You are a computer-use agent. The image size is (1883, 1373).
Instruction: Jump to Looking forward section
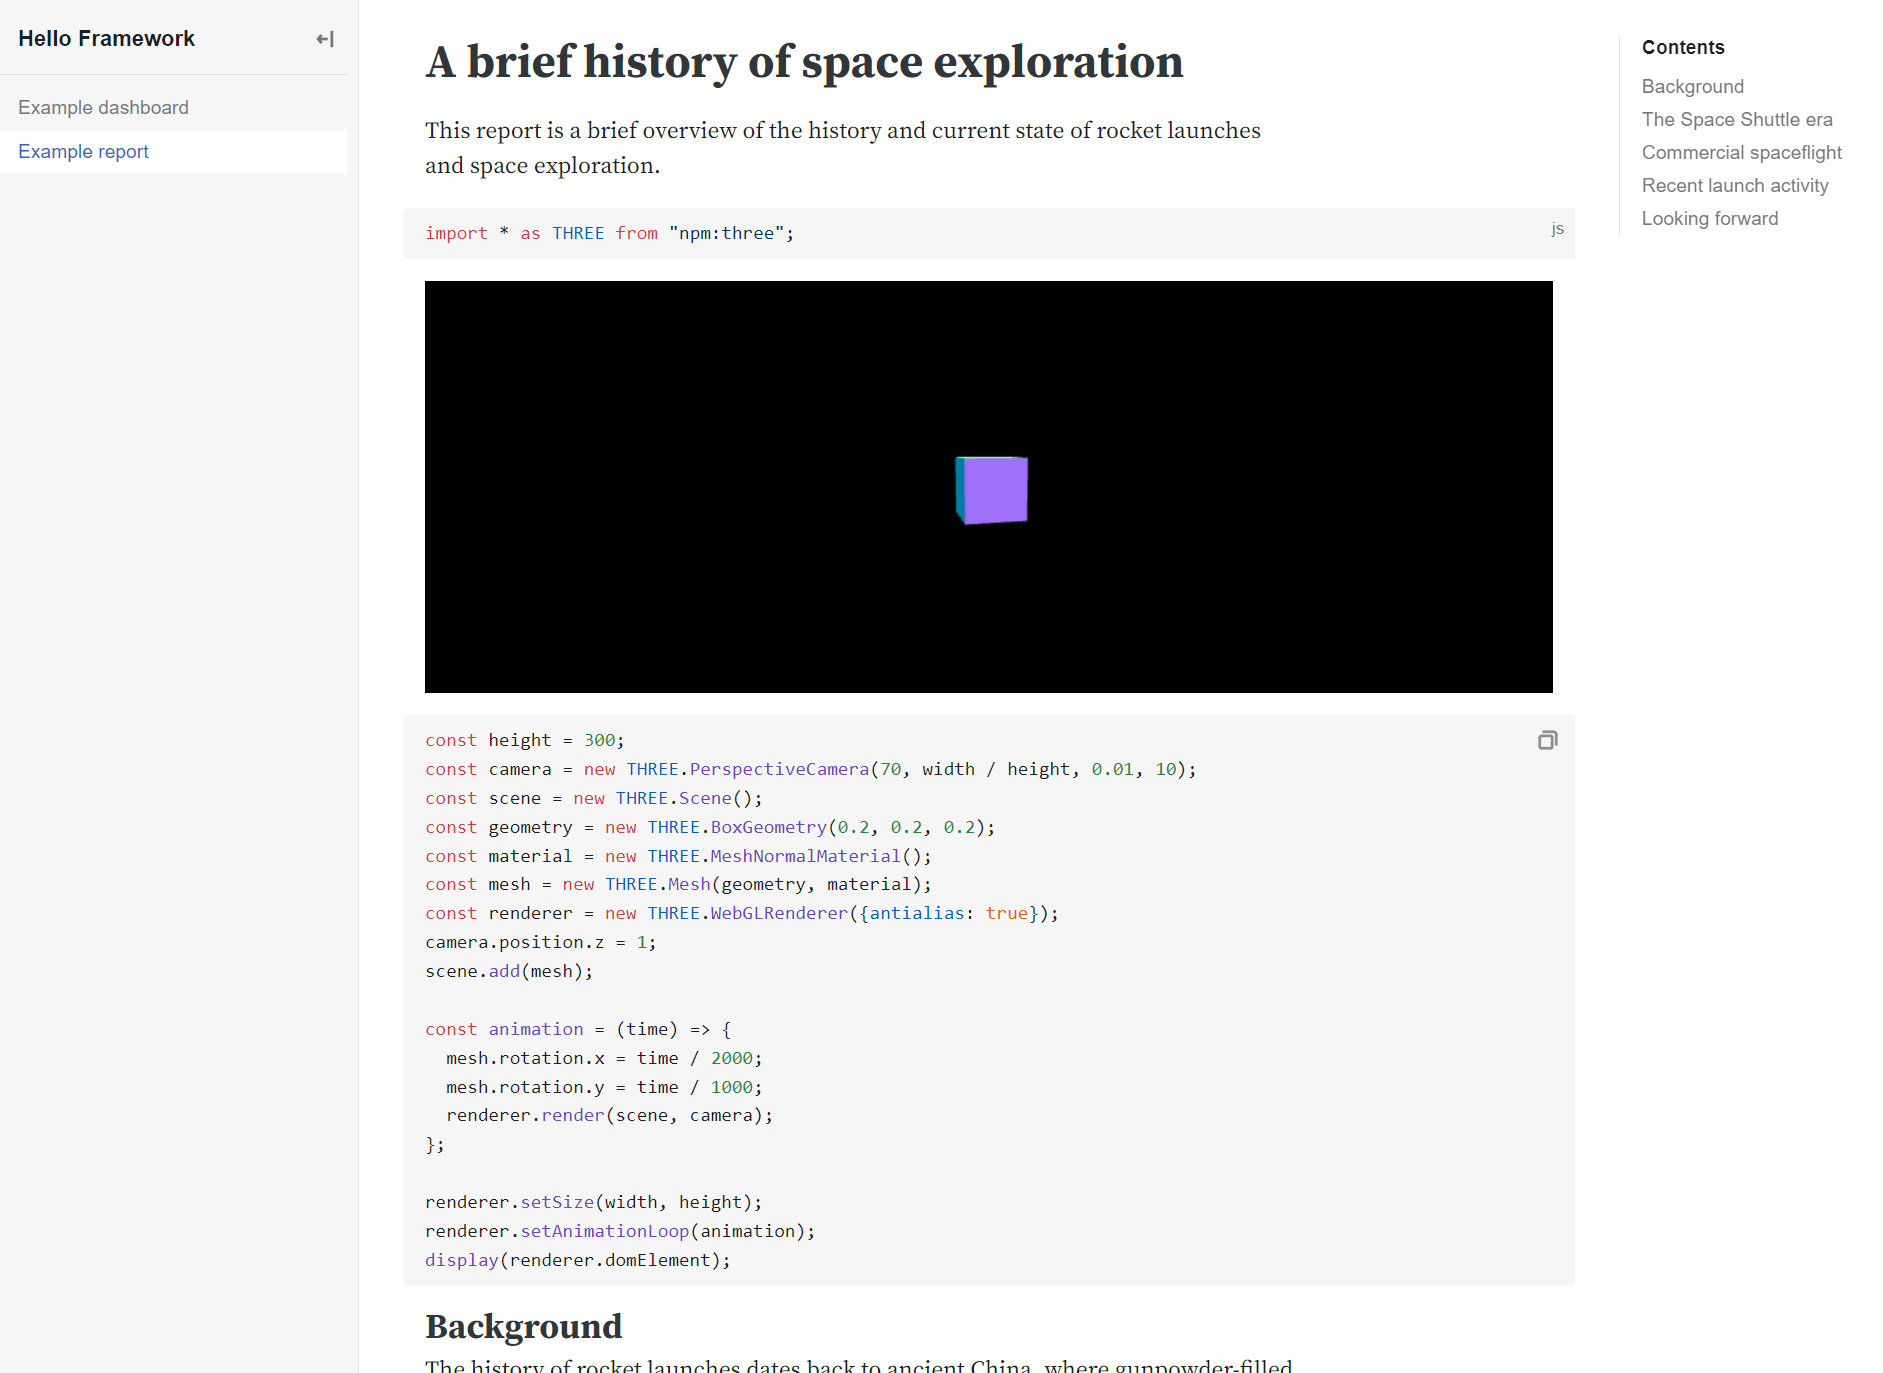coord(1709,219)
